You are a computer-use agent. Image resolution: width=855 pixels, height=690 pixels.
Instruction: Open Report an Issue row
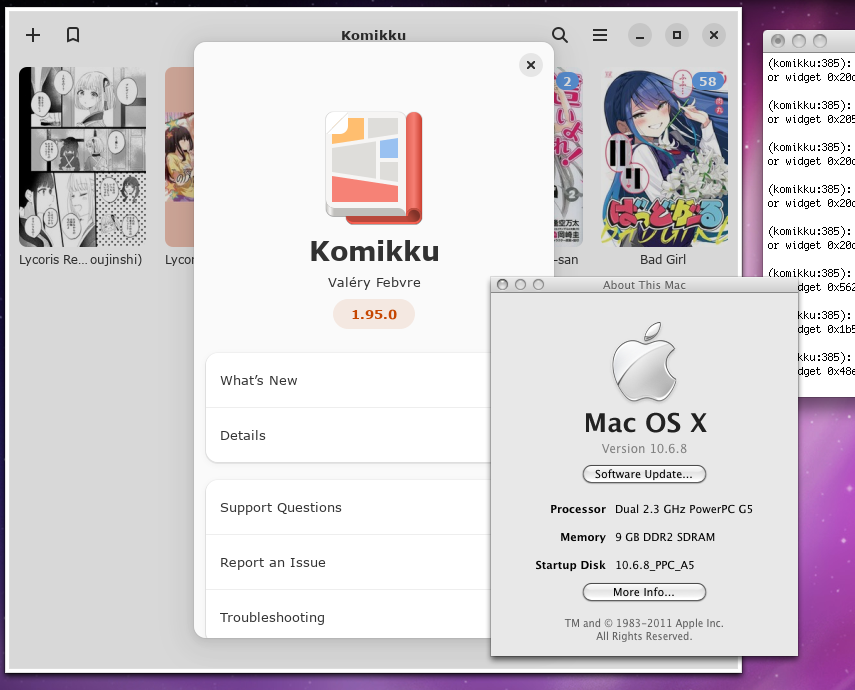point(348,563)
